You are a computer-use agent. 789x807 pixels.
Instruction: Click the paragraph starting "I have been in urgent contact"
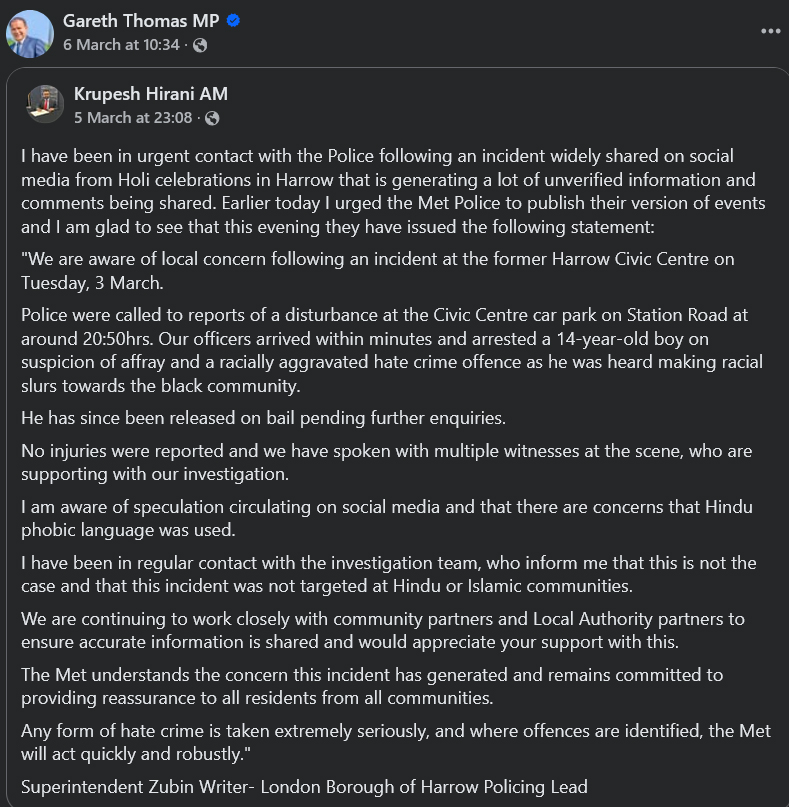[390, 192]
